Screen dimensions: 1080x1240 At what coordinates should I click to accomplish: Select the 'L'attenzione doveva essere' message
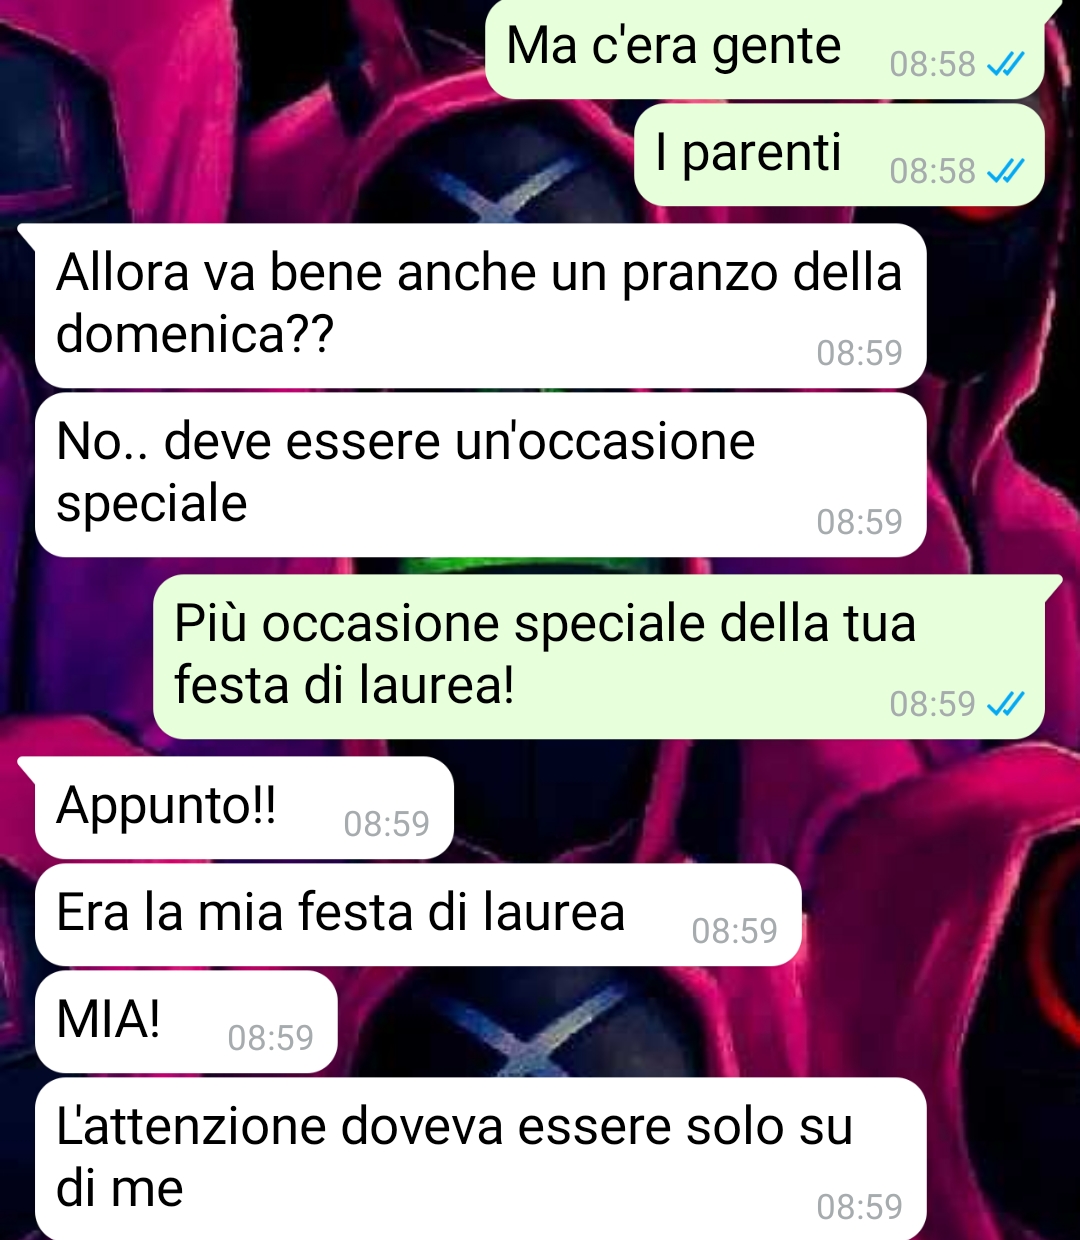click(x=480, y=1159)
